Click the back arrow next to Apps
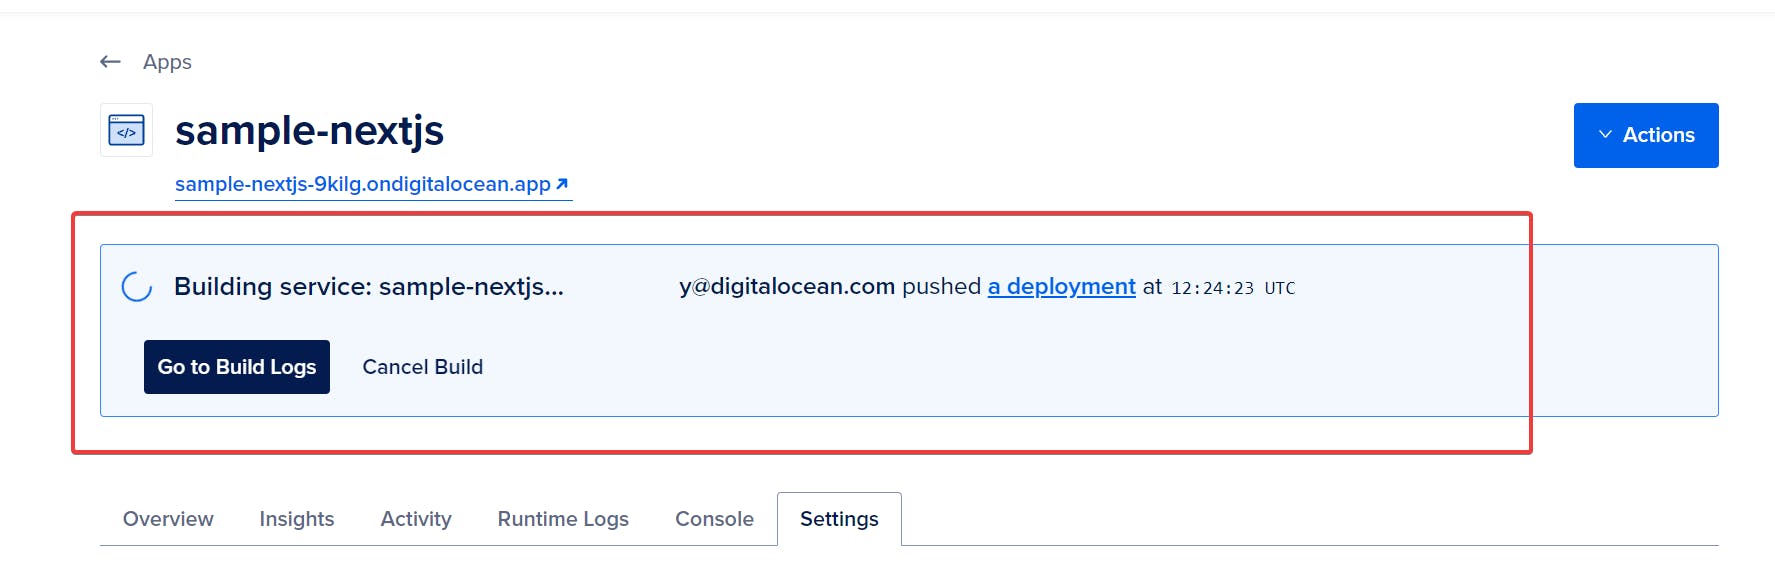This screenshot has height=584, width=1775. pyautogui.click(x=110, y=62)
